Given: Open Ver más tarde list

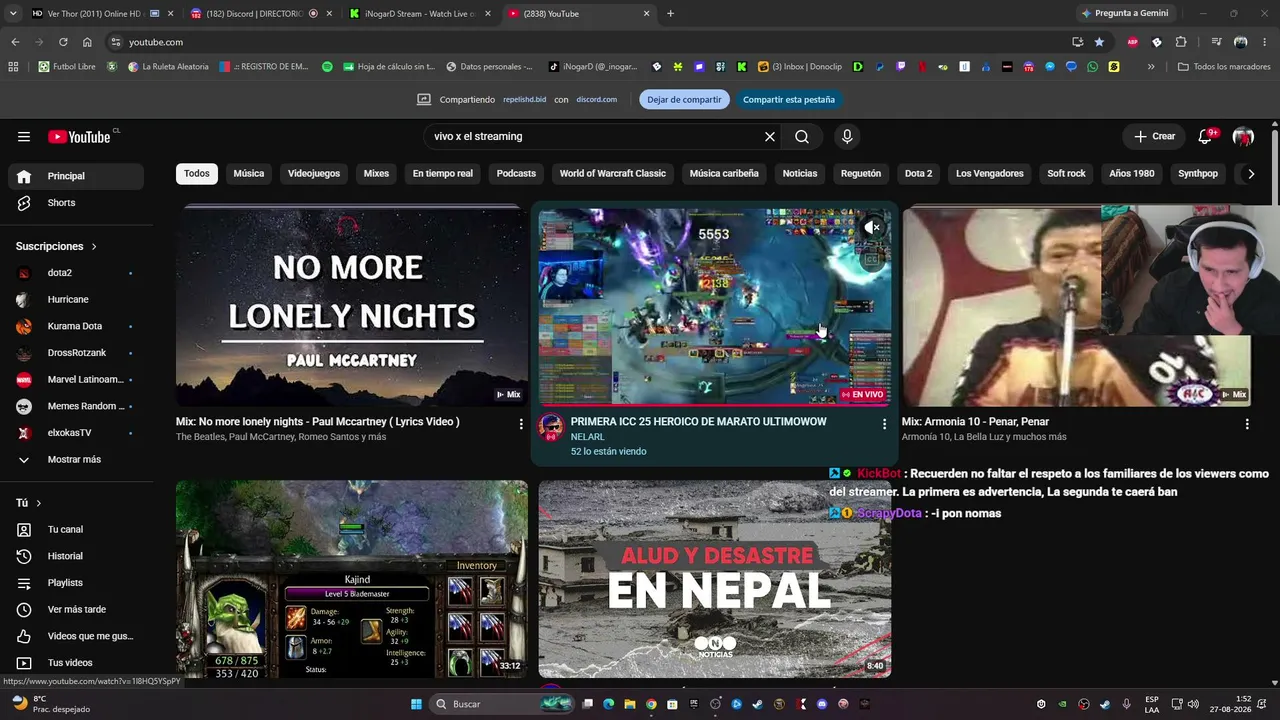Looking at the screenshot, I should pos(76,610).
